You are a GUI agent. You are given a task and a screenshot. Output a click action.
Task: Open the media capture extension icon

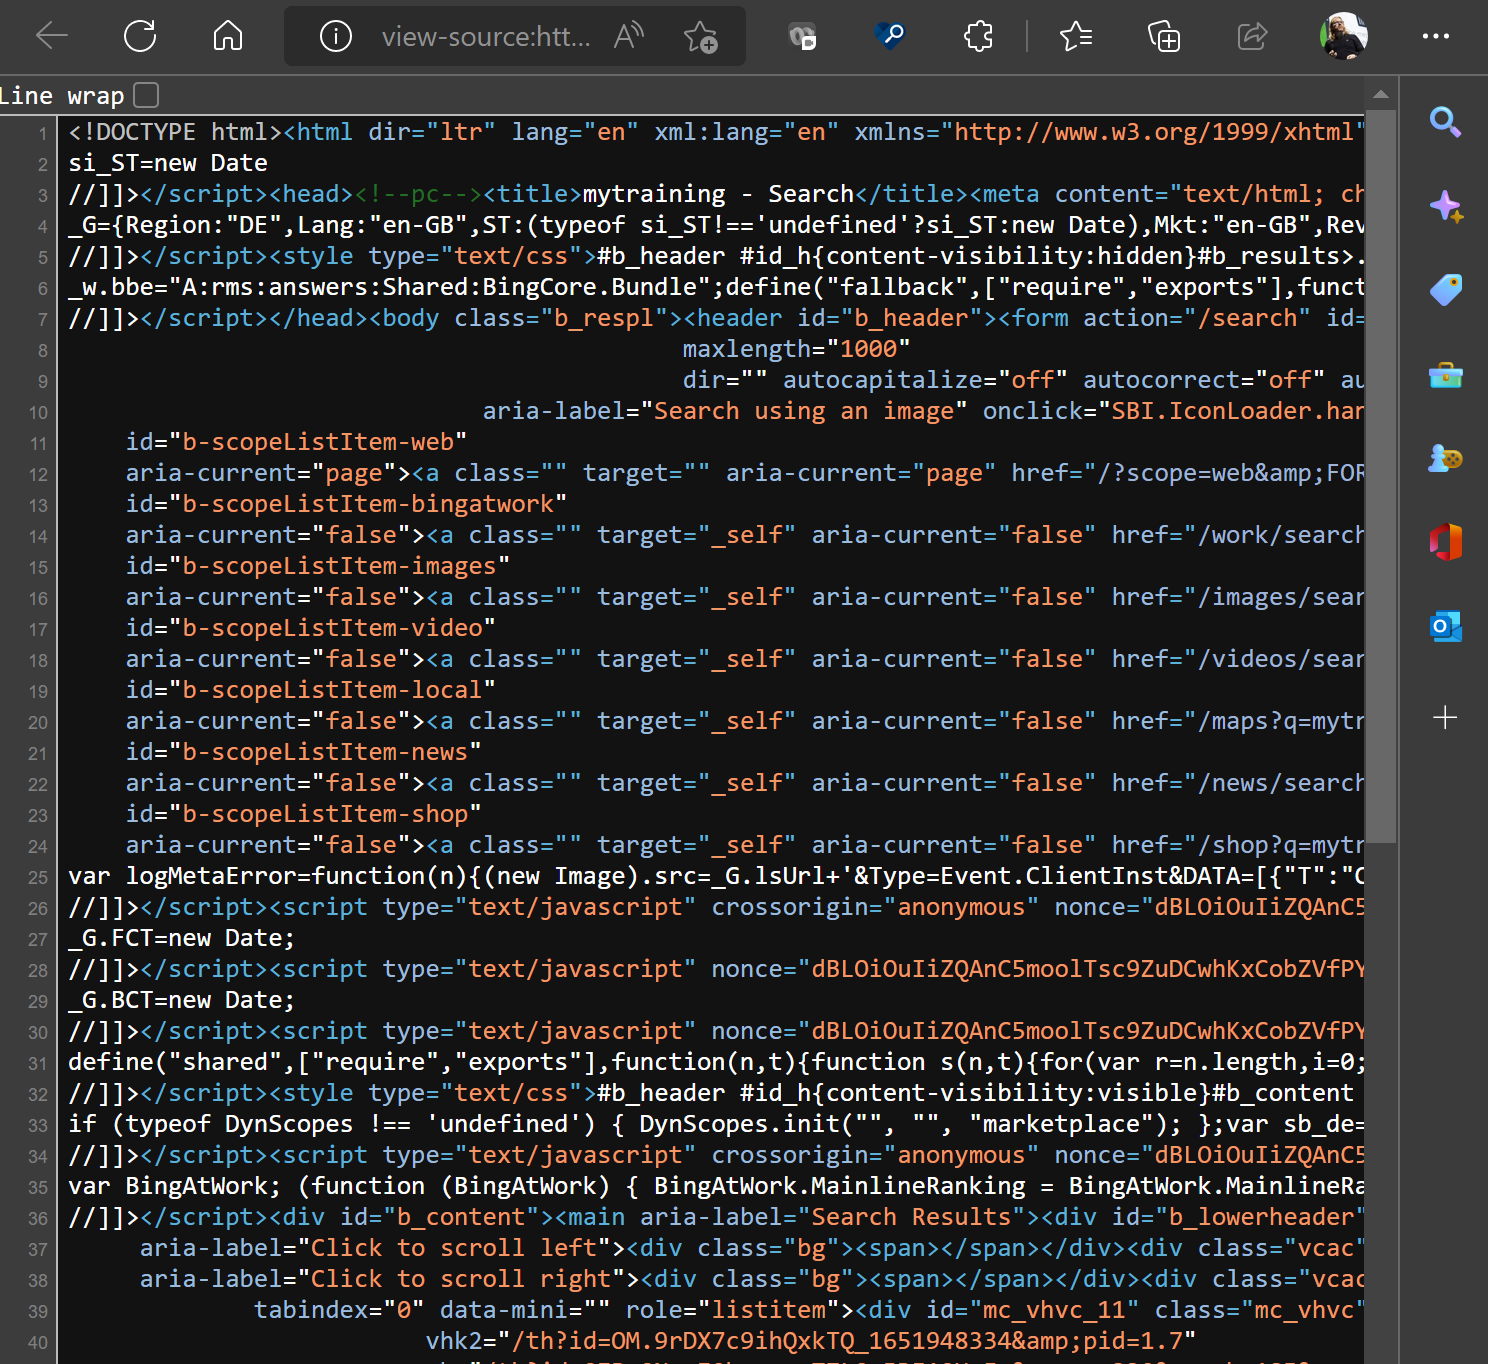tap(802, 37)
